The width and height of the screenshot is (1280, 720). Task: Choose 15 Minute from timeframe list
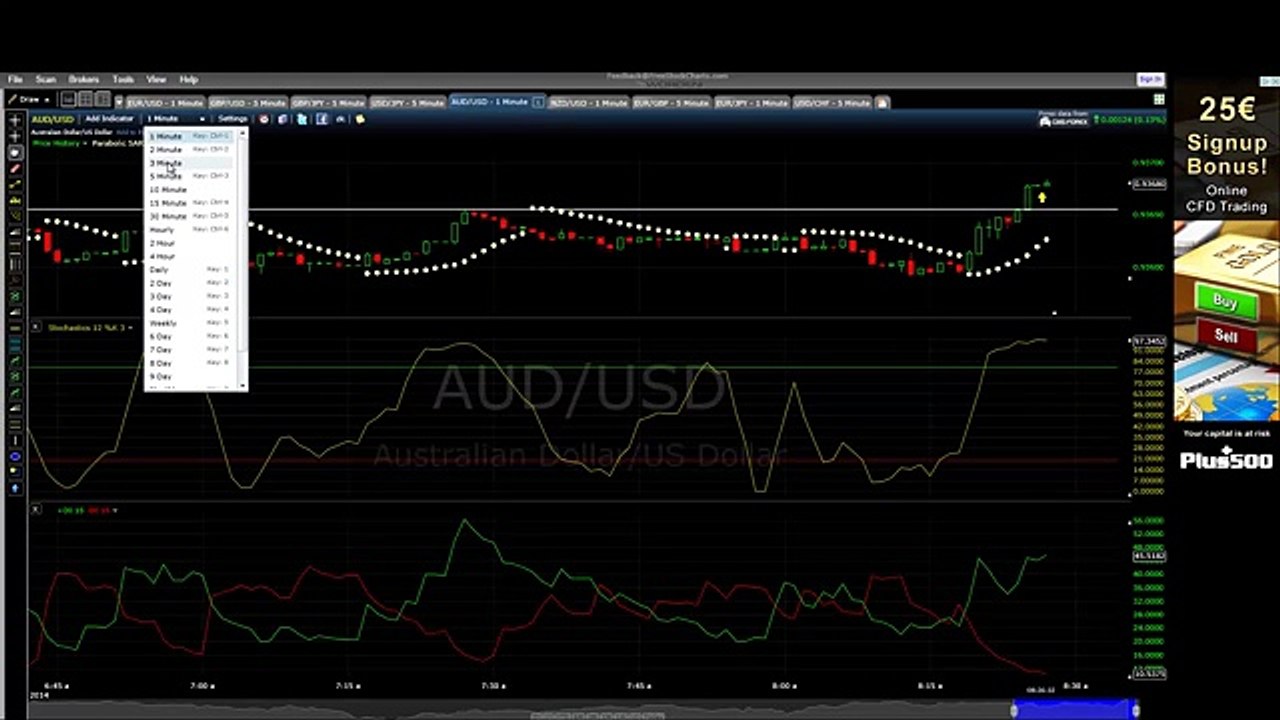(190, 203)
